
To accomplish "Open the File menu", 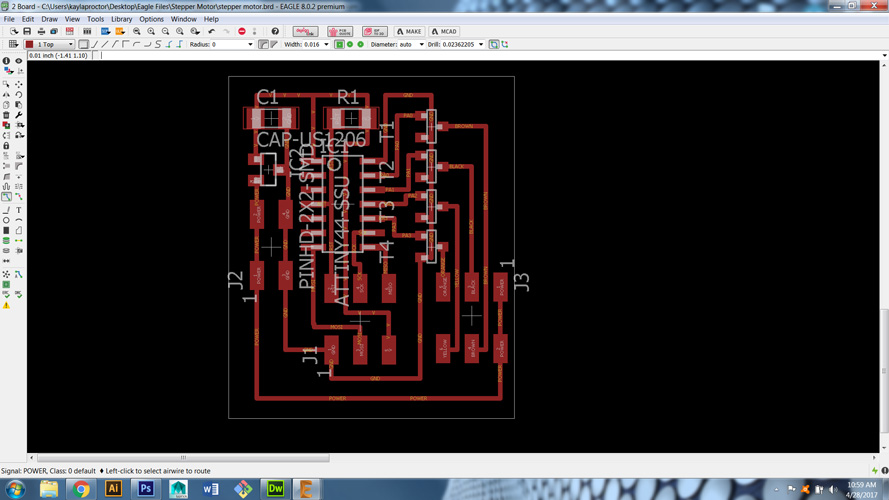I will click(x=9, y=19).
